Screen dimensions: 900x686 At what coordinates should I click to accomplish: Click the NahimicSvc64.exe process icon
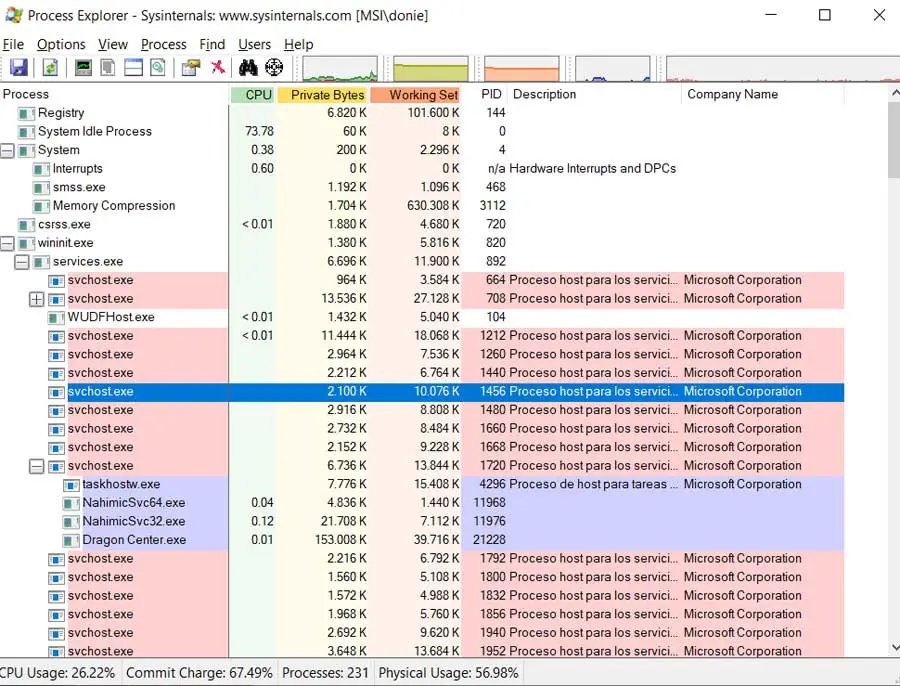click(x=71, y=503)
